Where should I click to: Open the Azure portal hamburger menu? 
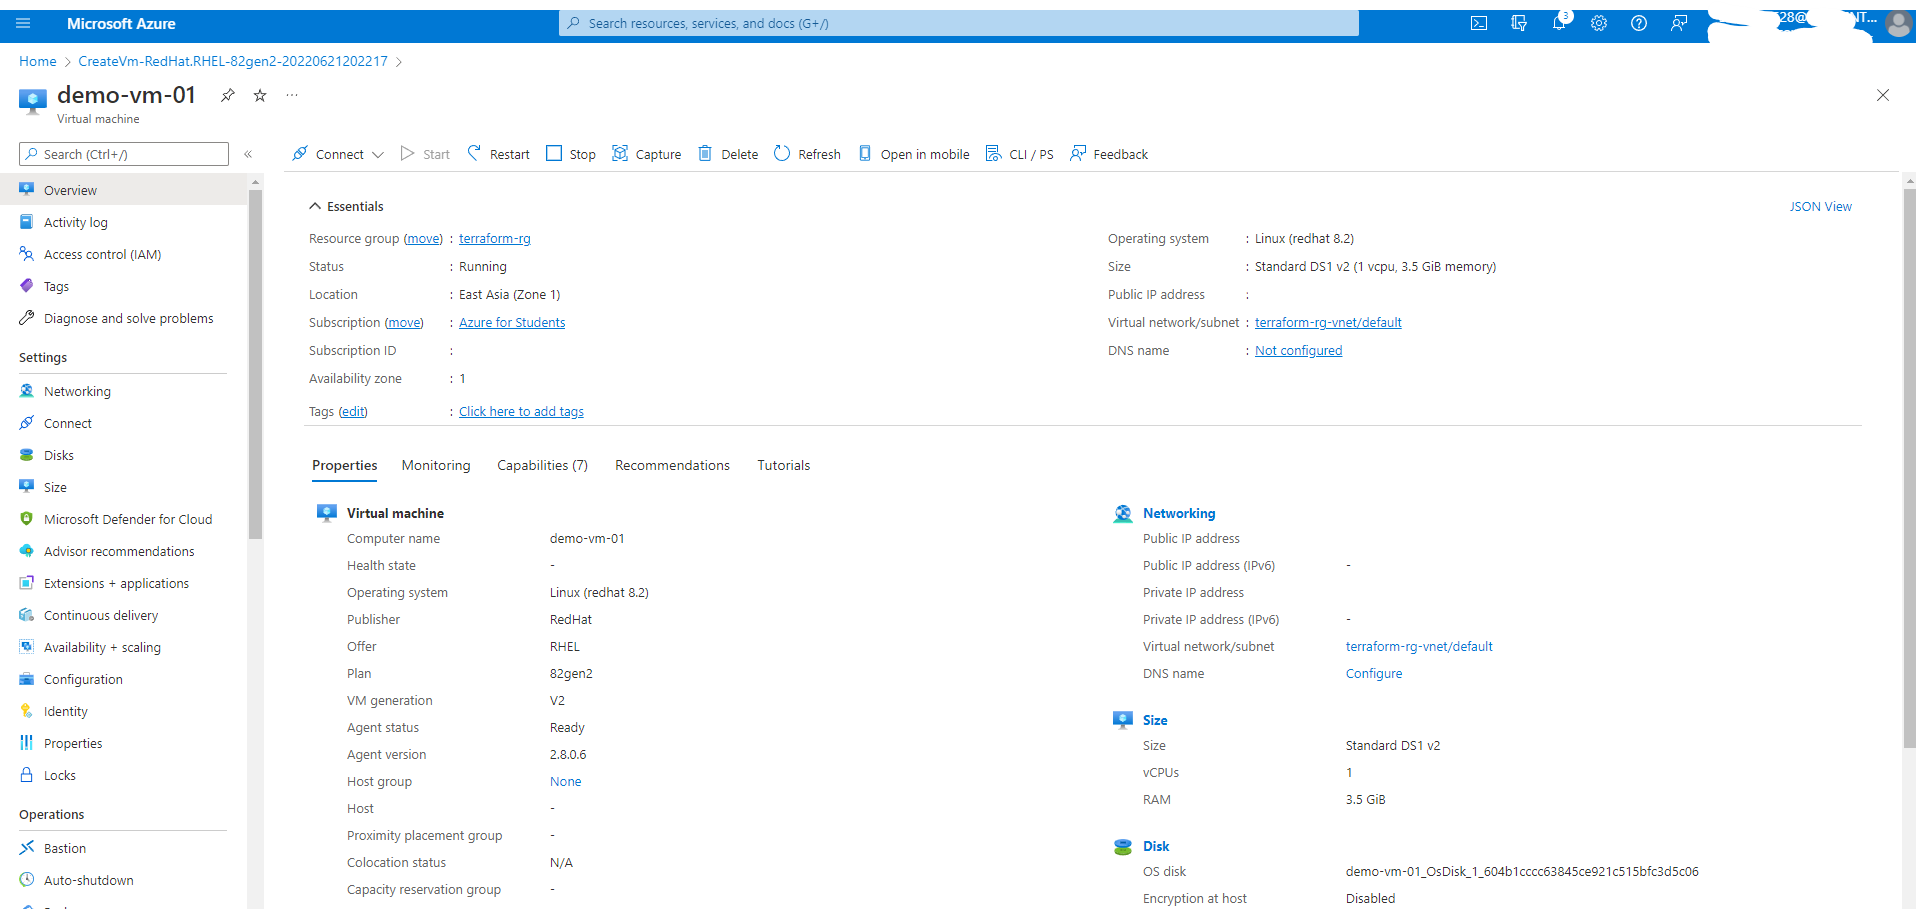coord(24,23)
